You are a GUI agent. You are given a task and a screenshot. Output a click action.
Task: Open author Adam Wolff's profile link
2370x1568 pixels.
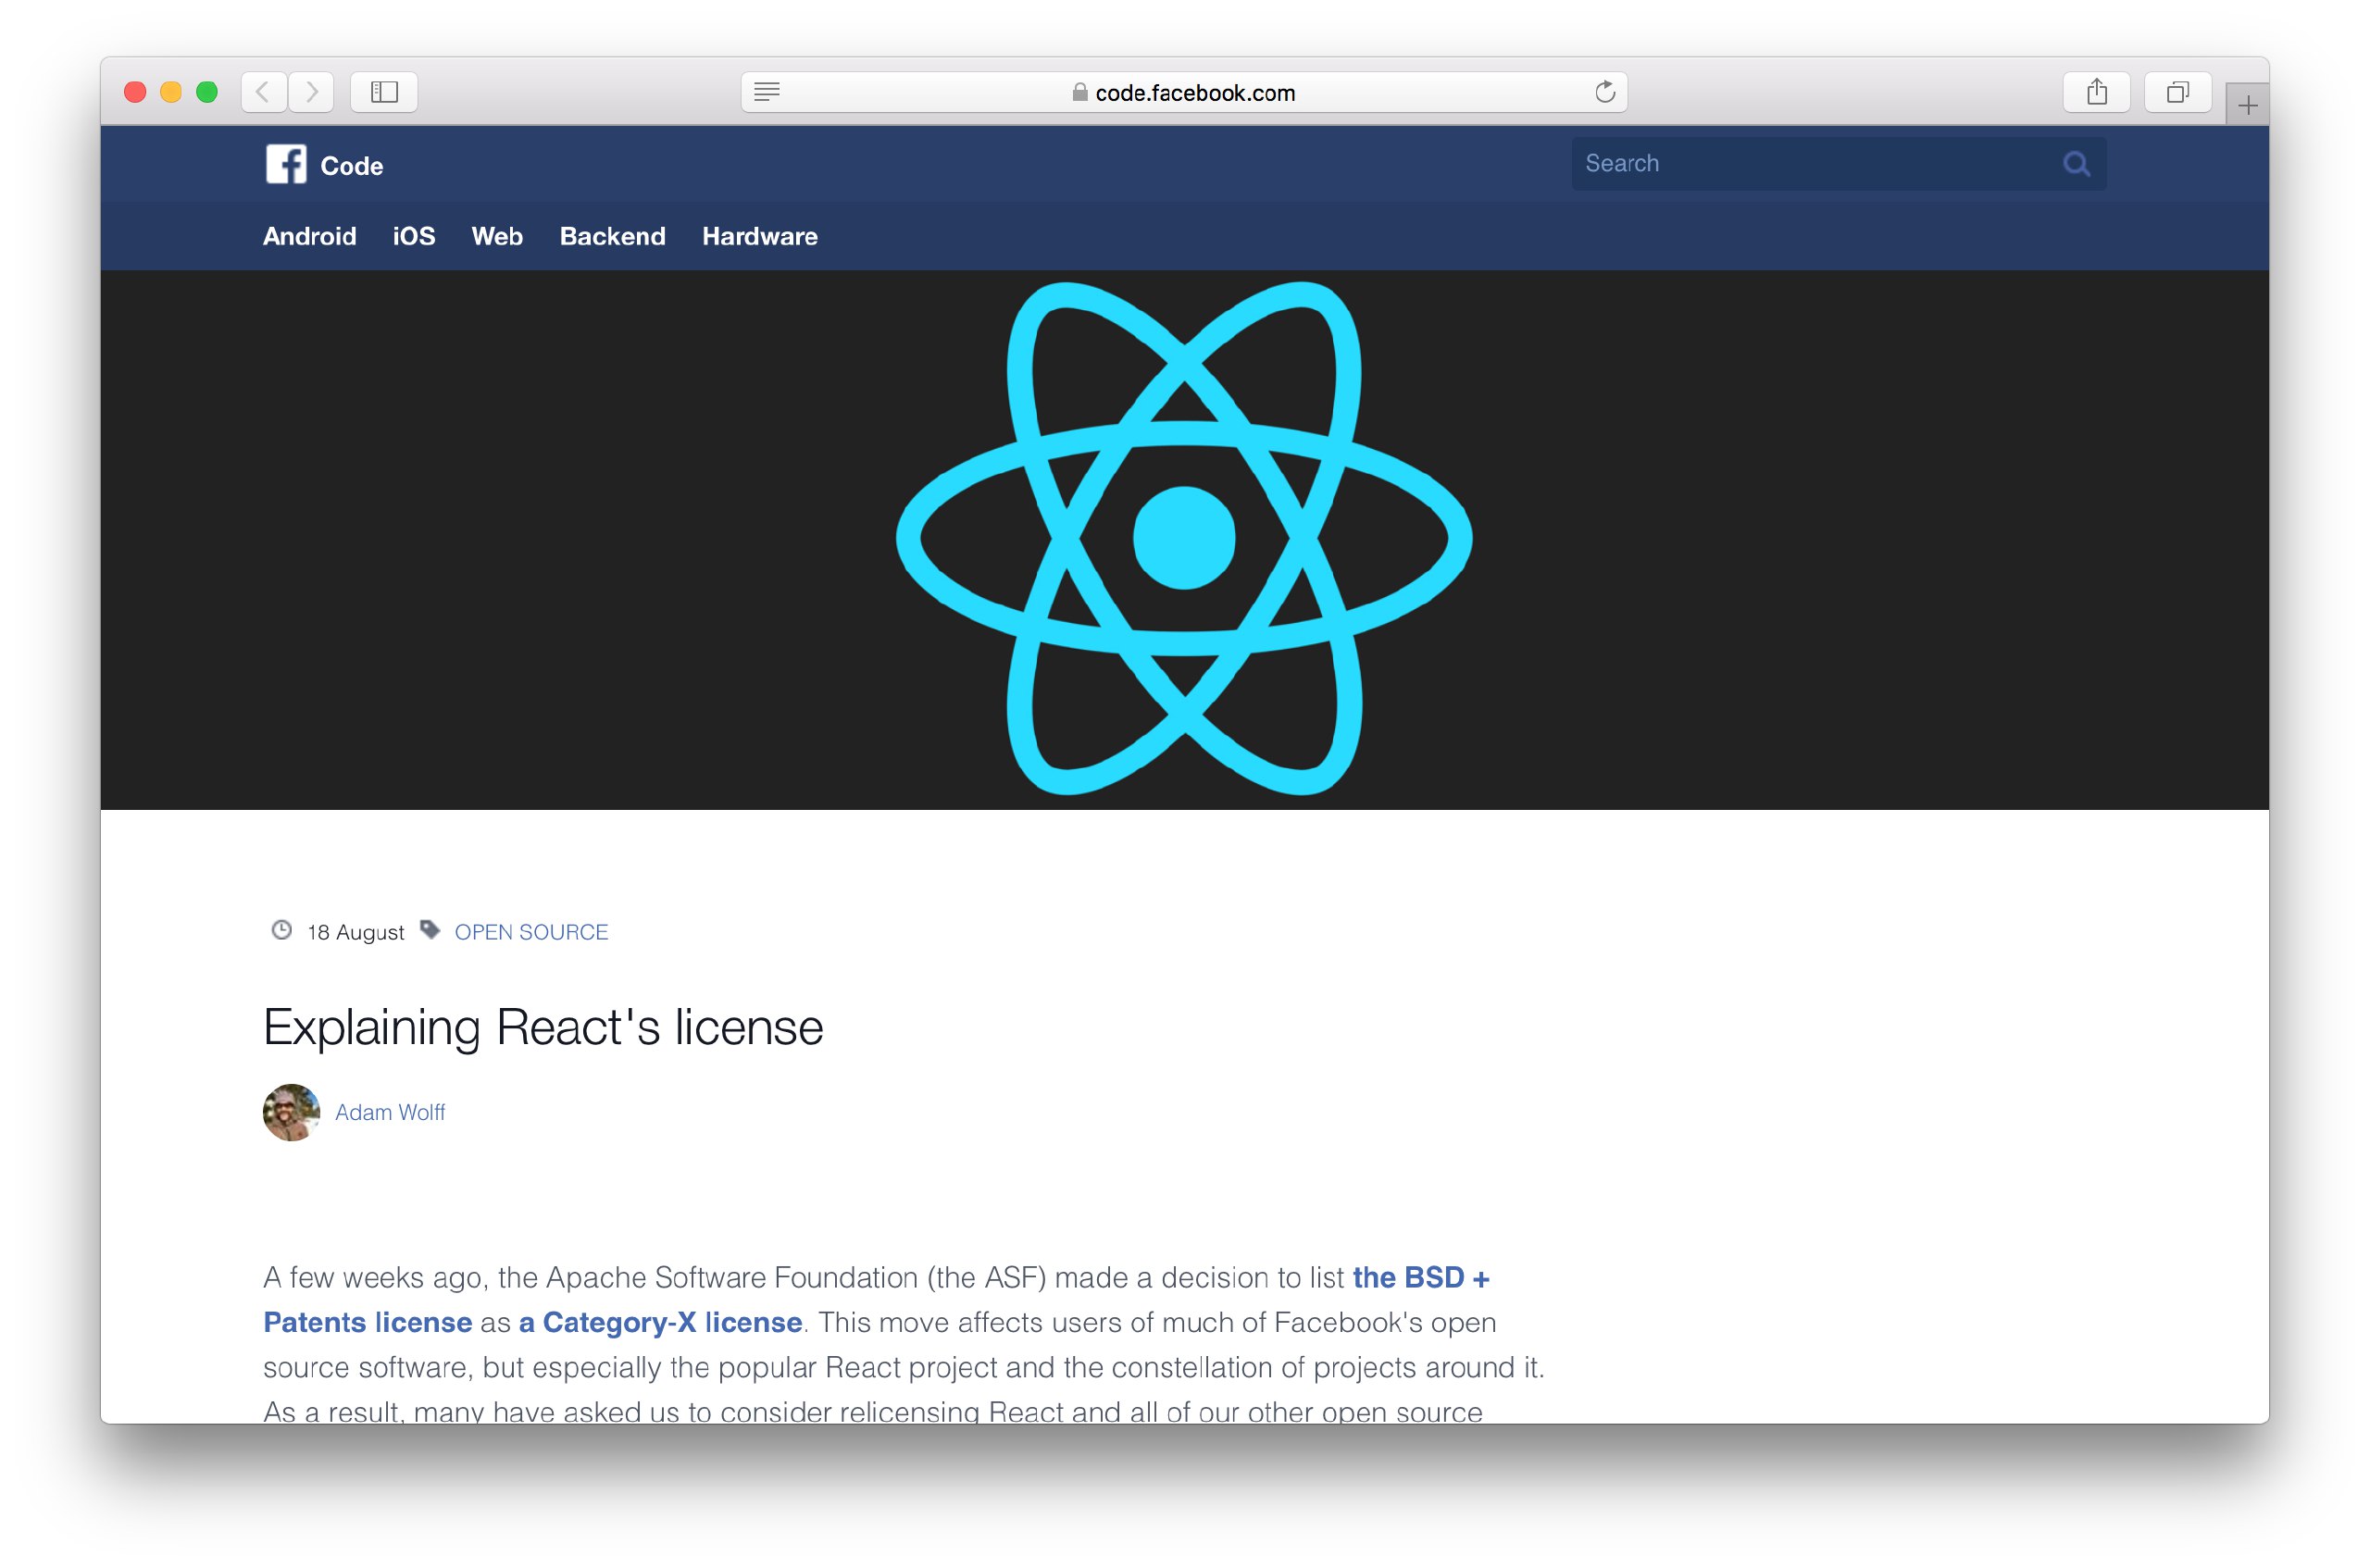point(390,1112)
